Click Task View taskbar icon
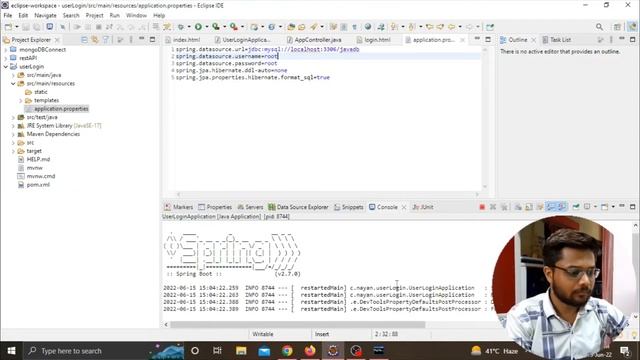The height and width of the screenshot is (360, 640). [218, 351]
